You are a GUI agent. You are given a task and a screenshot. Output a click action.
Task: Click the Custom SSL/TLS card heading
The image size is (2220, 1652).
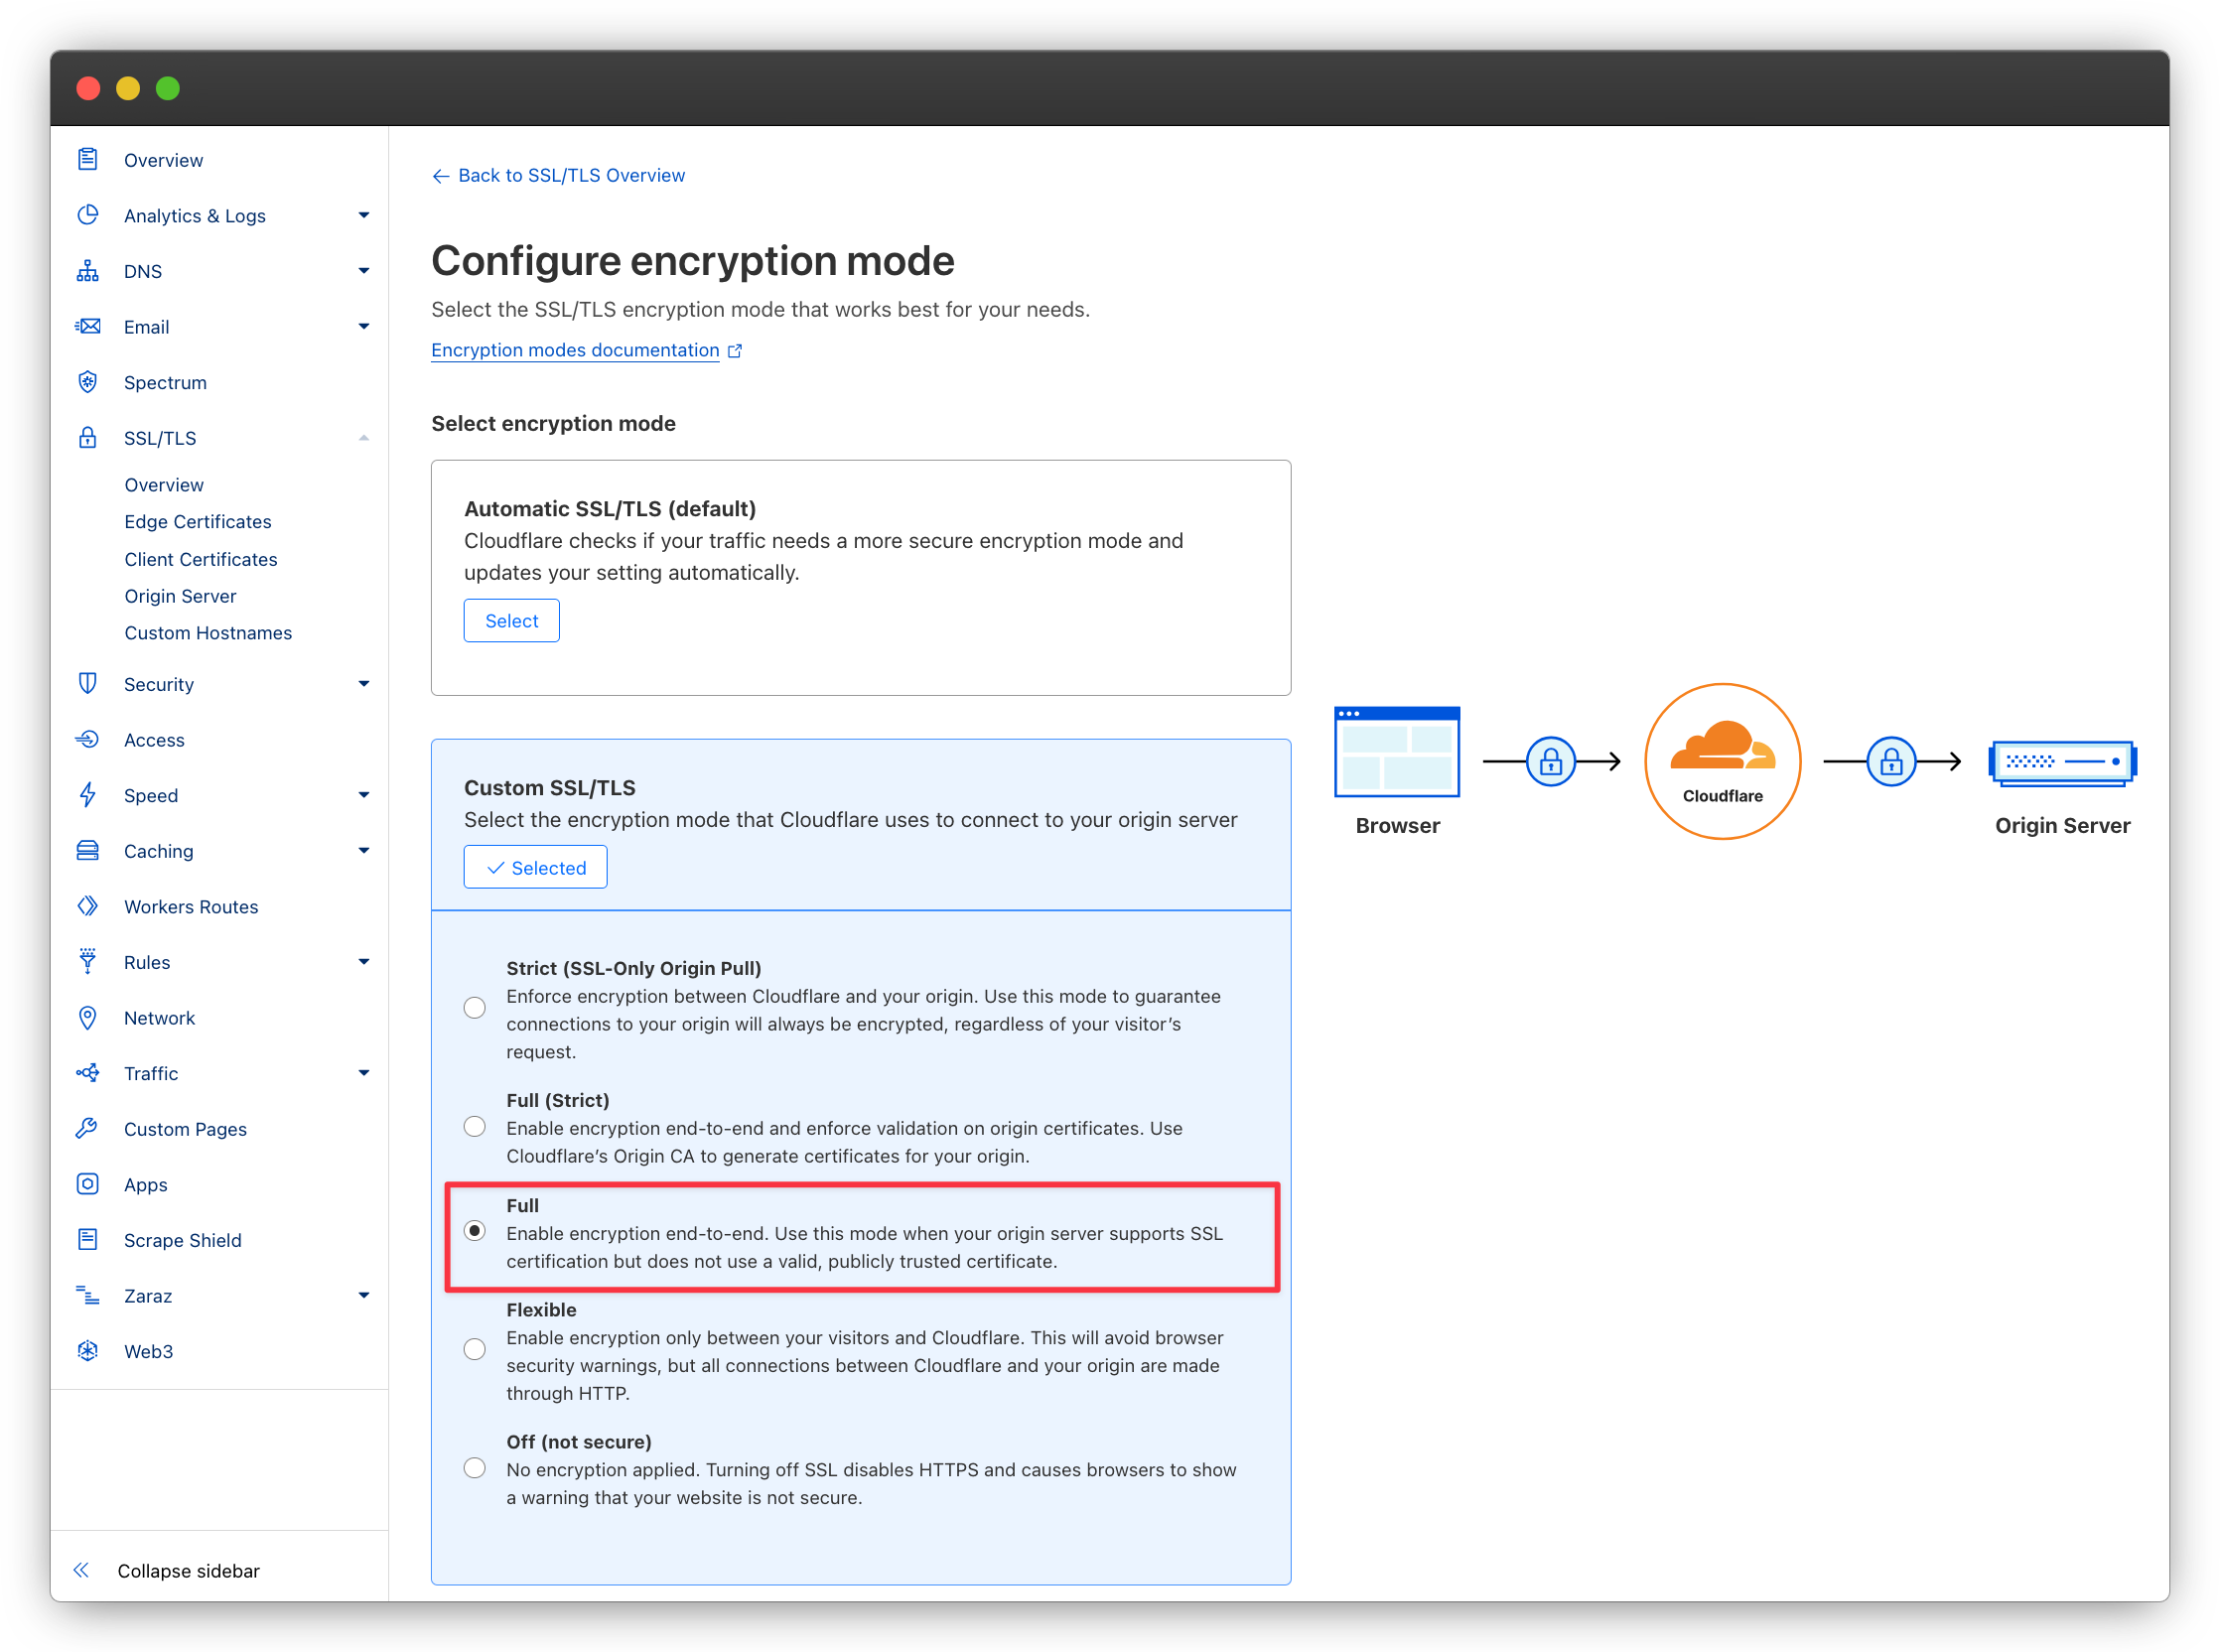(x=550, y=787)
